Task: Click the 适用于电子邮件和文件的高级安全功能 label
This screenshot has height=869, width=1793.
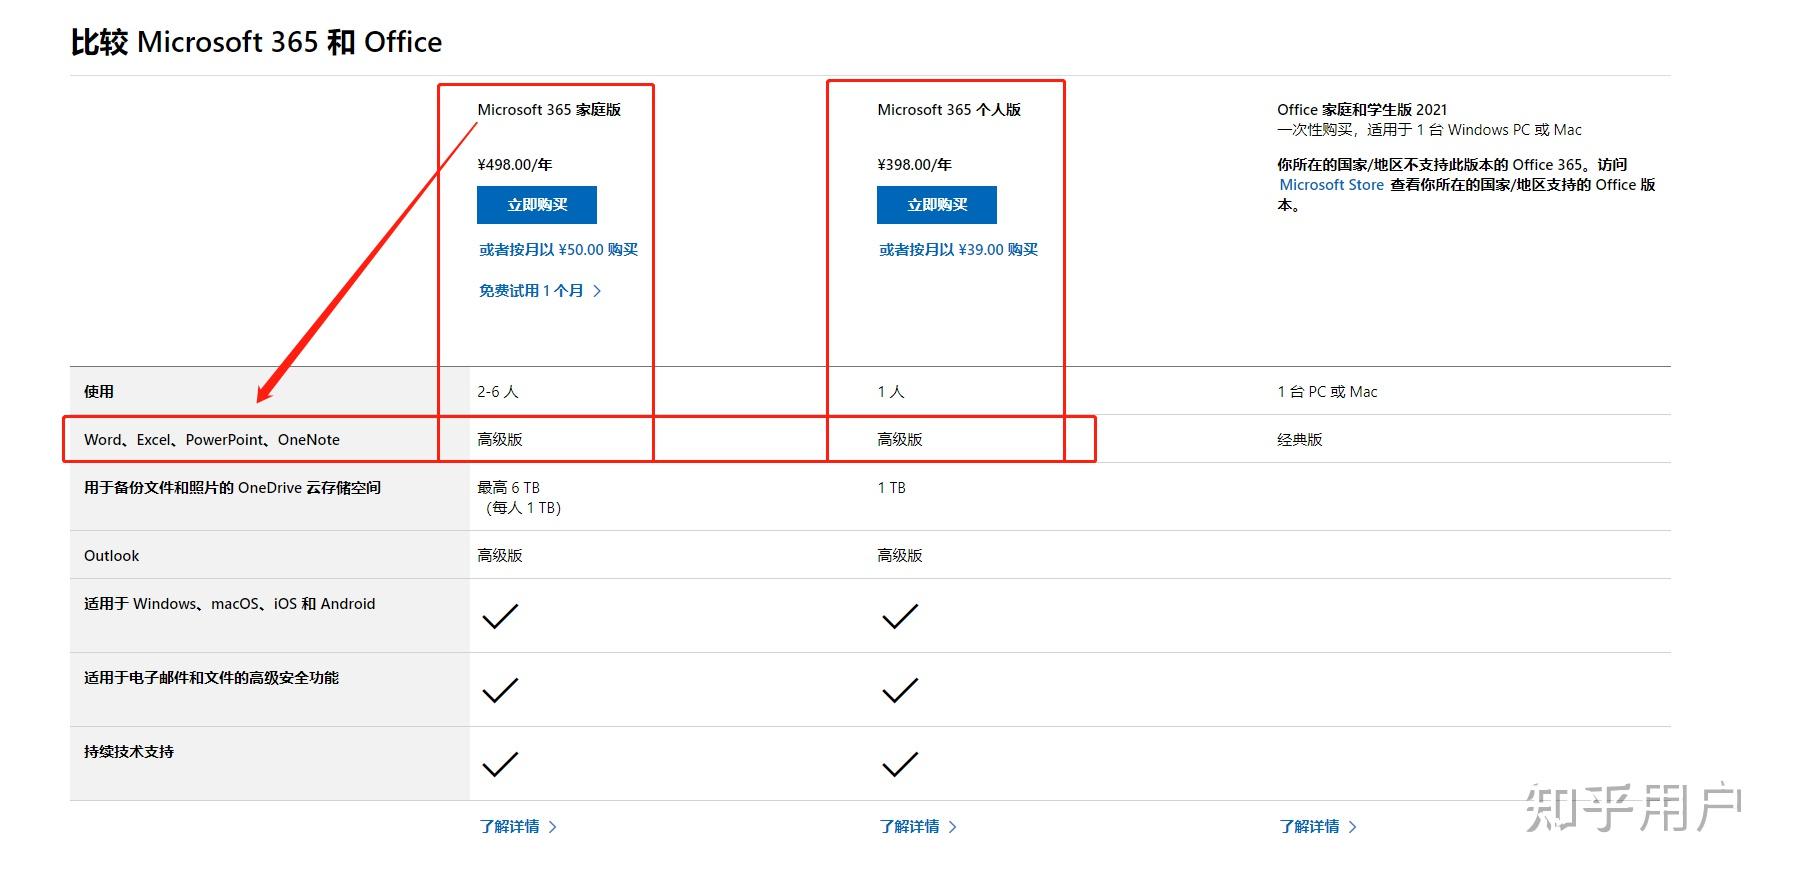Action: (211, 678)
